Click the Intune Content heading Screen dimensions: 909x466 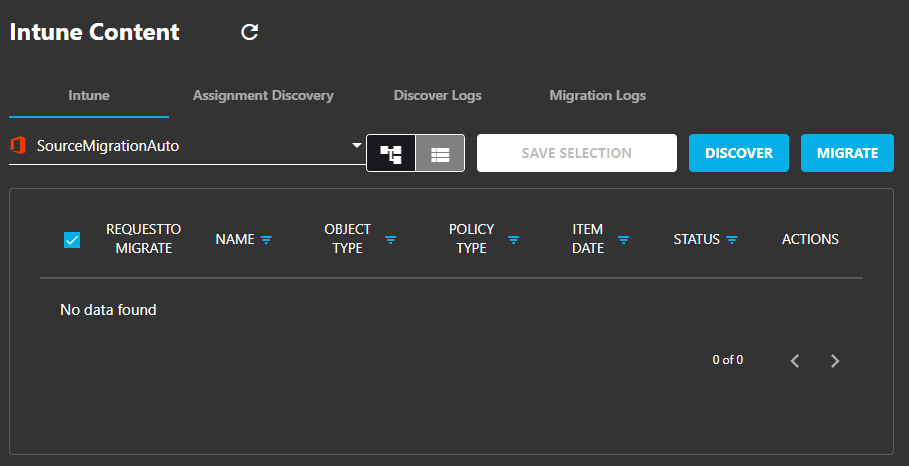point(94,32)
